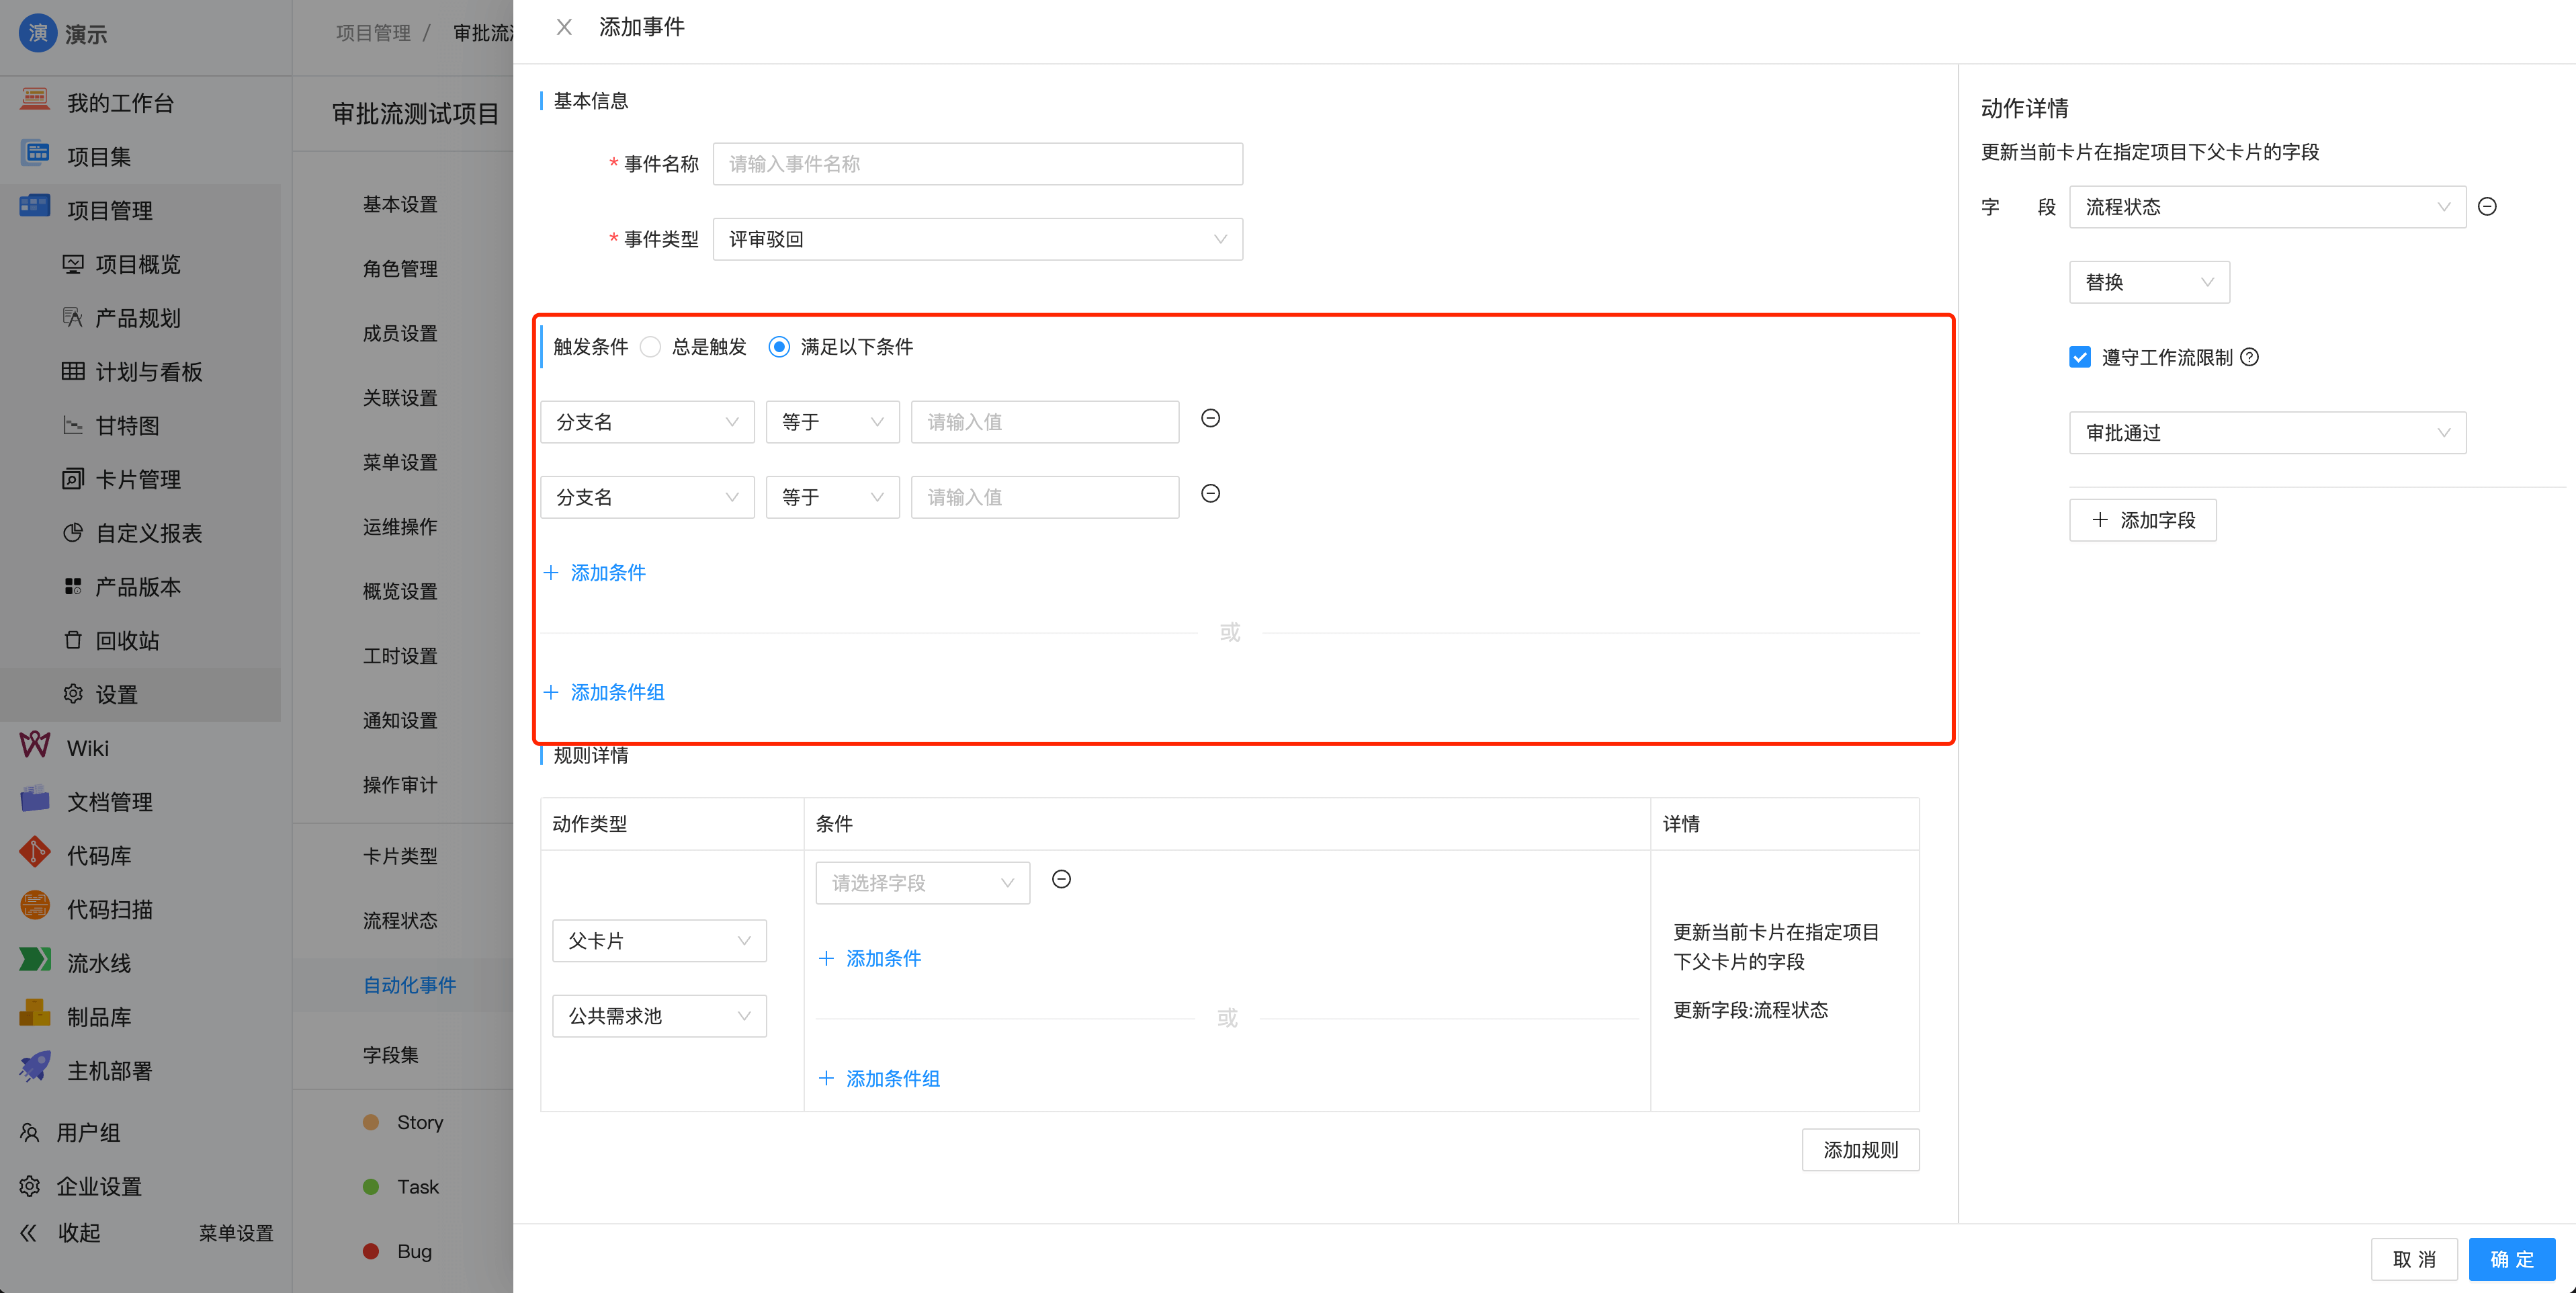
Task: Click the 确定 confirm button
Action: pos(2512,1259)
